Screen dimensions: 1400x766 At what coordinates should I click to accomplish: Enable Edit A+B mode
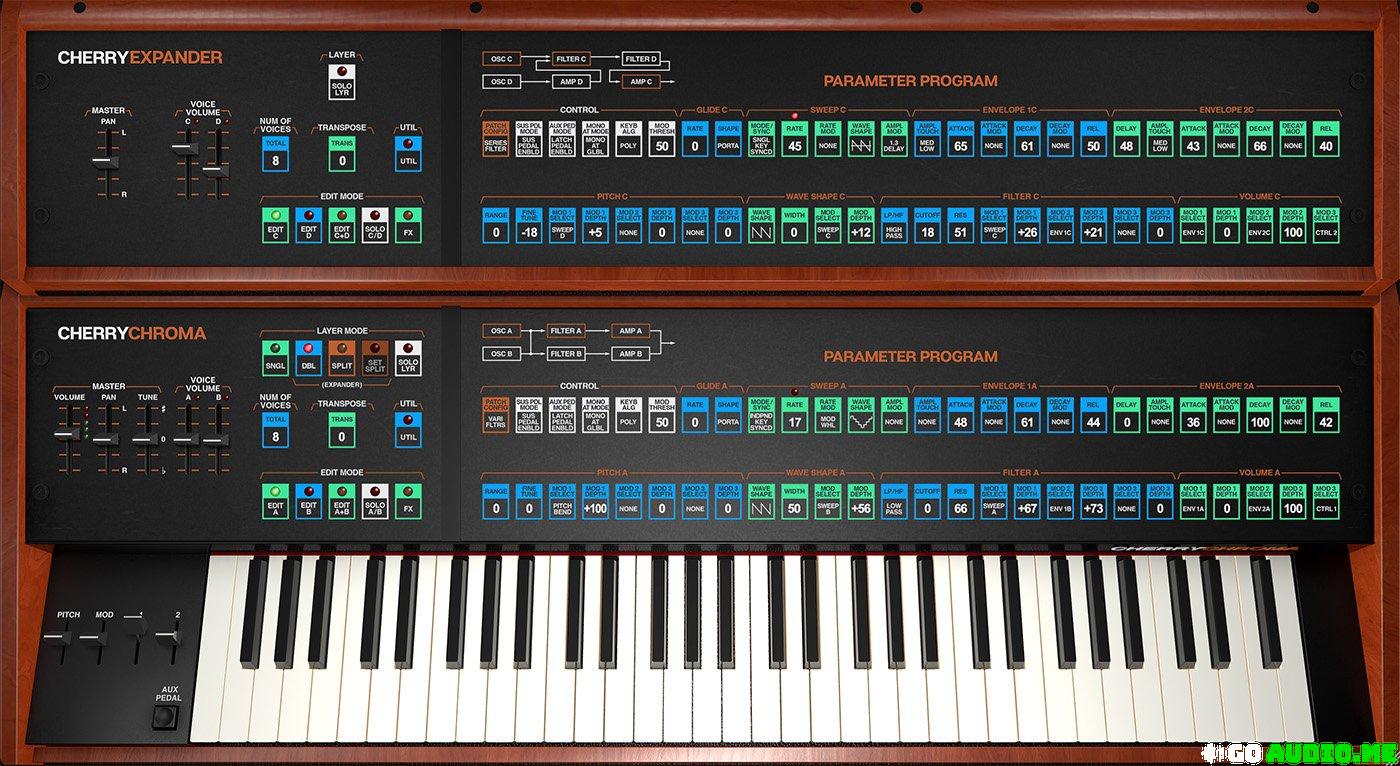click(342, 501)
